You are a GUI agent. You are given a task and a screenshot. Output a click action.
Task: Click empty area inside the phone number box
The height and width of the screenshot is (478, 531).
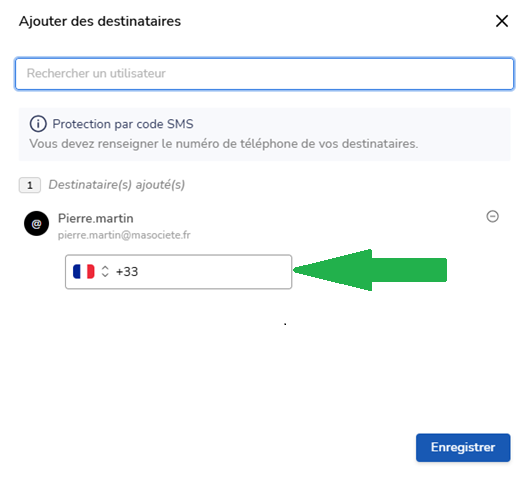pyautogui.click(x=213, y=272)
